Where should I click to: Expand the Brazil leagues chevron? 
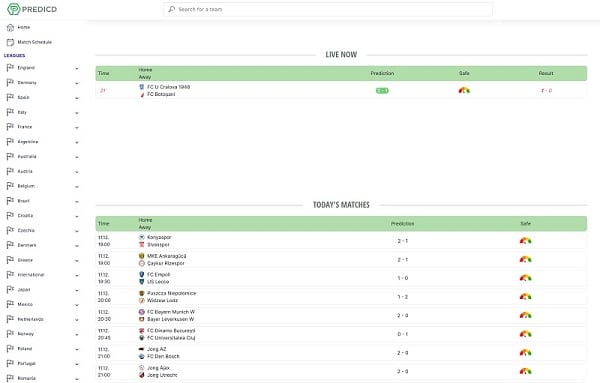[77, 202]
